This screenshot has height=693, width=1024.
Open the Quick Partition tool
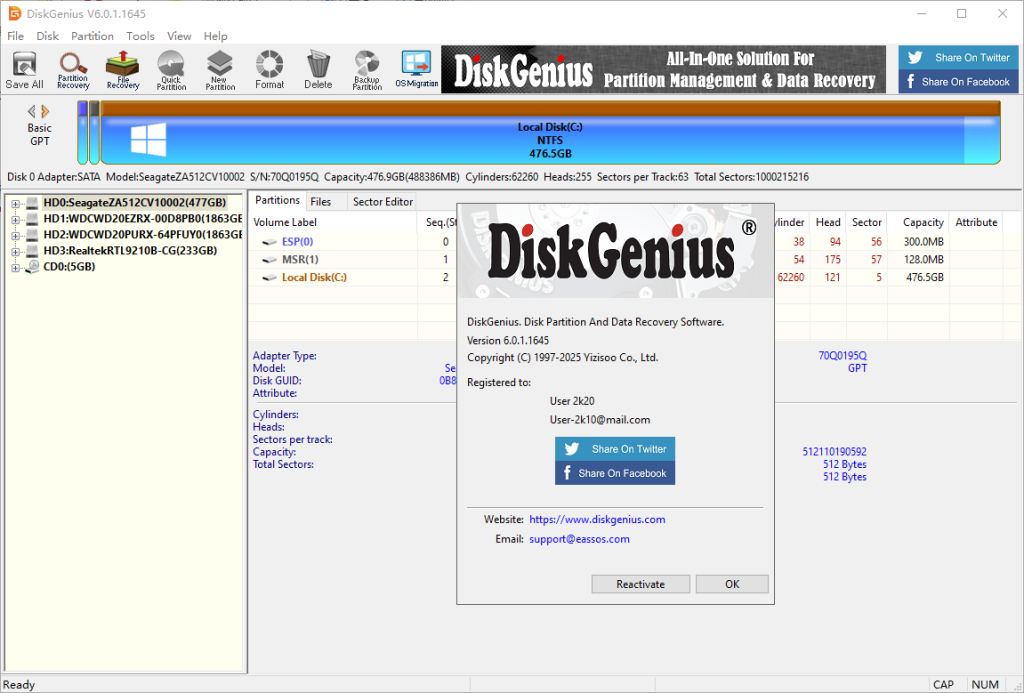coord(171,69)
